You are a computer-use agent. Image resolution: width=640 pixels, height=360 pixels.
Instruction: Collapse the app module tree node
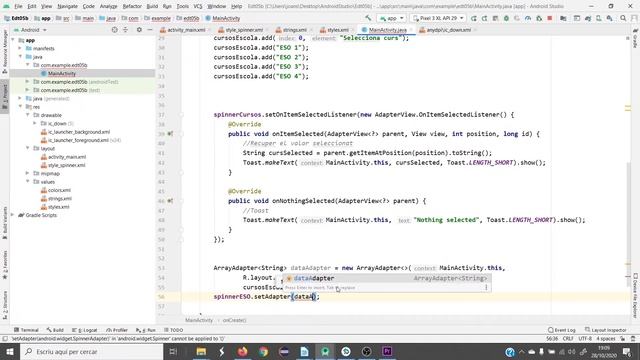coord(13,40)
